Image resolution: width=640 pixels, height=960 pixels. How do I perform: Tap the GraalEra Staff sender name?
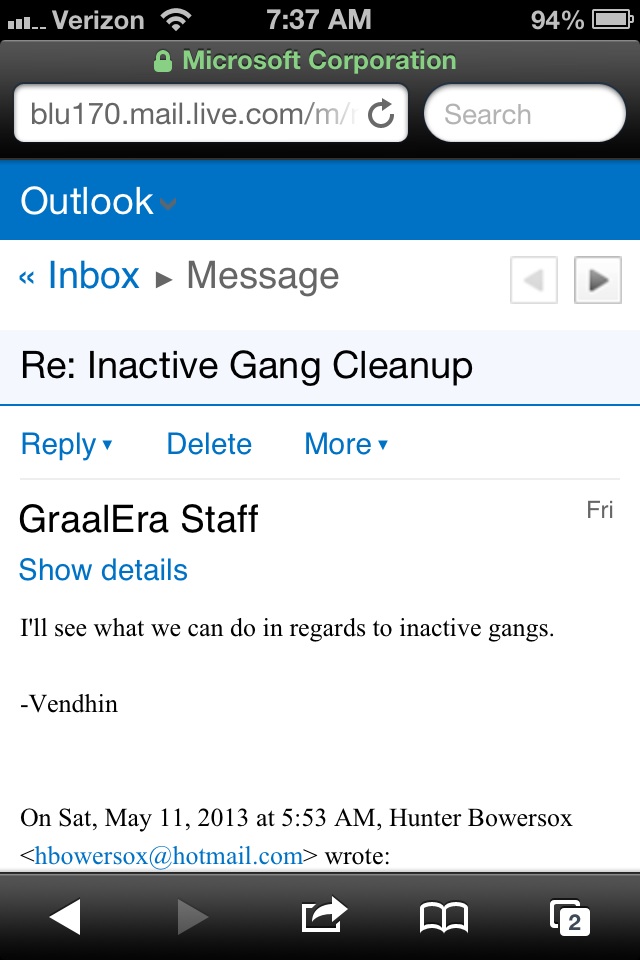click(x=138, y=520)
